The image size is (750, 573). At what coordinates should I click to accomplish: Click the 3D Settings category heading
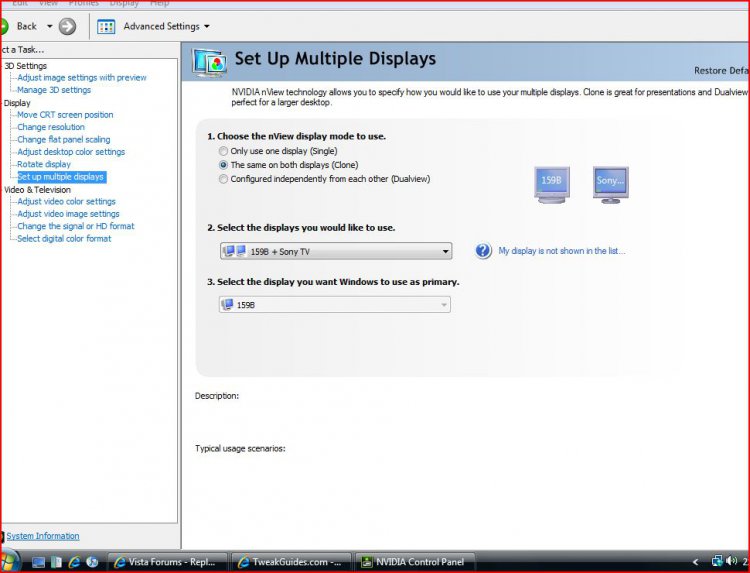pyautogui.click(x=26, y=66)
